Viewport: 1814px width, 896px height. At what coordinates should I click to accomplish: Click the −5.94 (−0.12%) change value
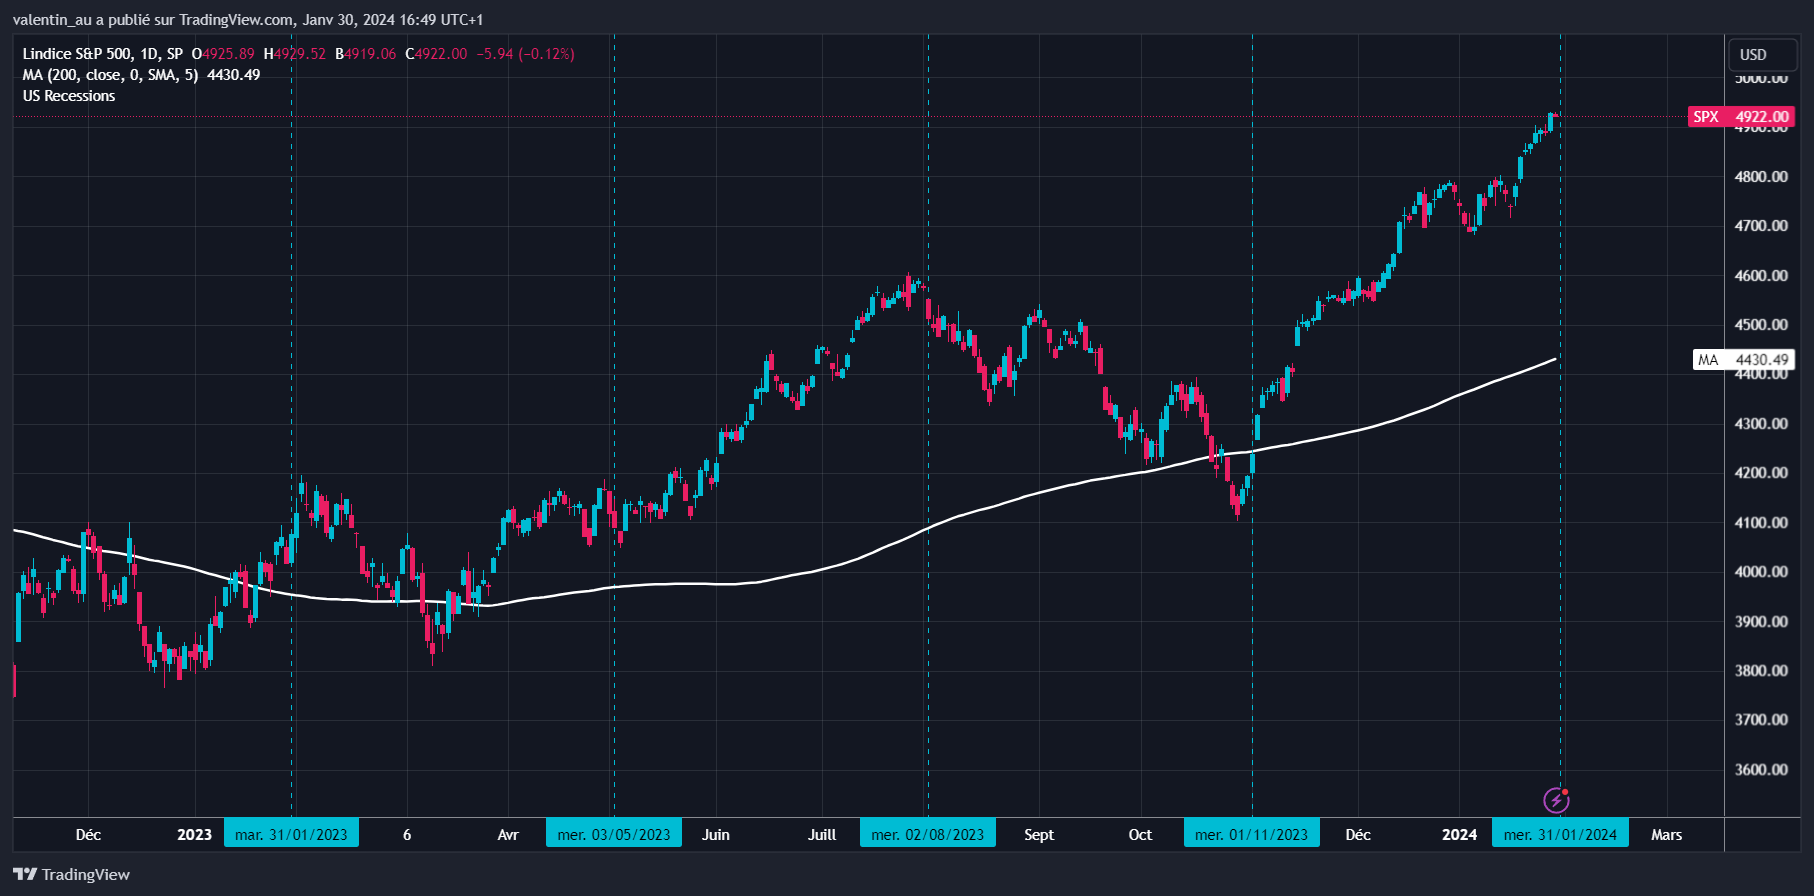click(x=525, y=54)
